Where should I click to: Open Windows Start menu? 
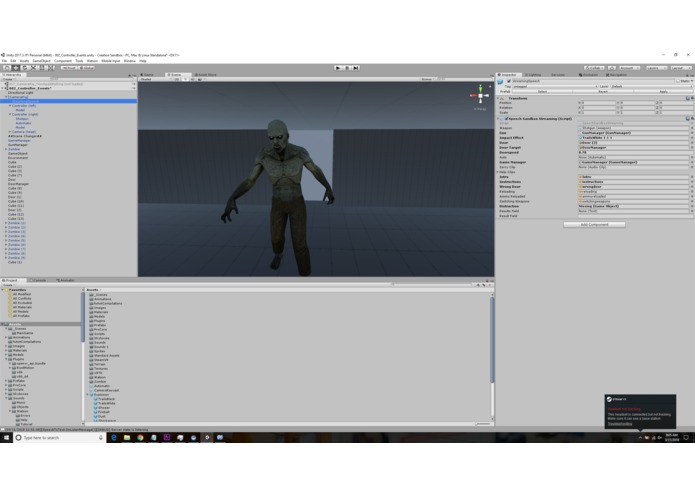click(6, 437)
